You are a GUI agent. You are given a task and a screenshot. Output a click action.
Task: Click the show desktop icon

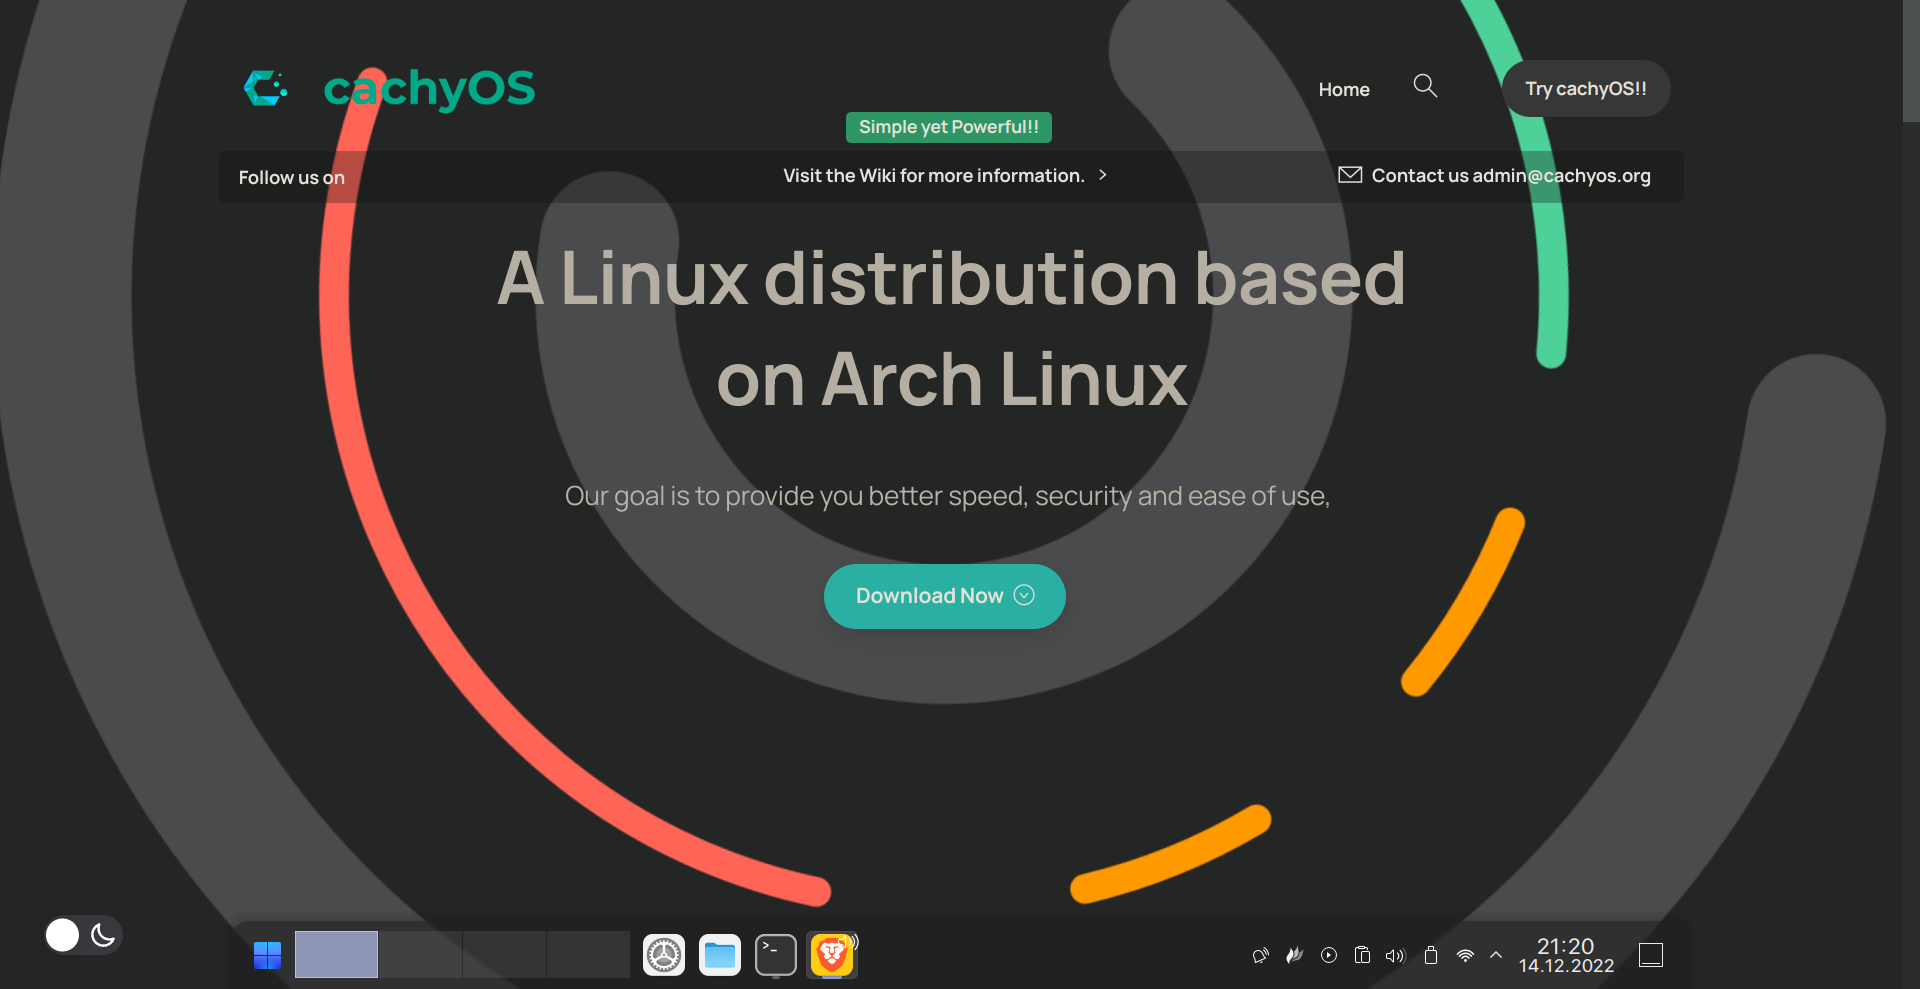1651,955
